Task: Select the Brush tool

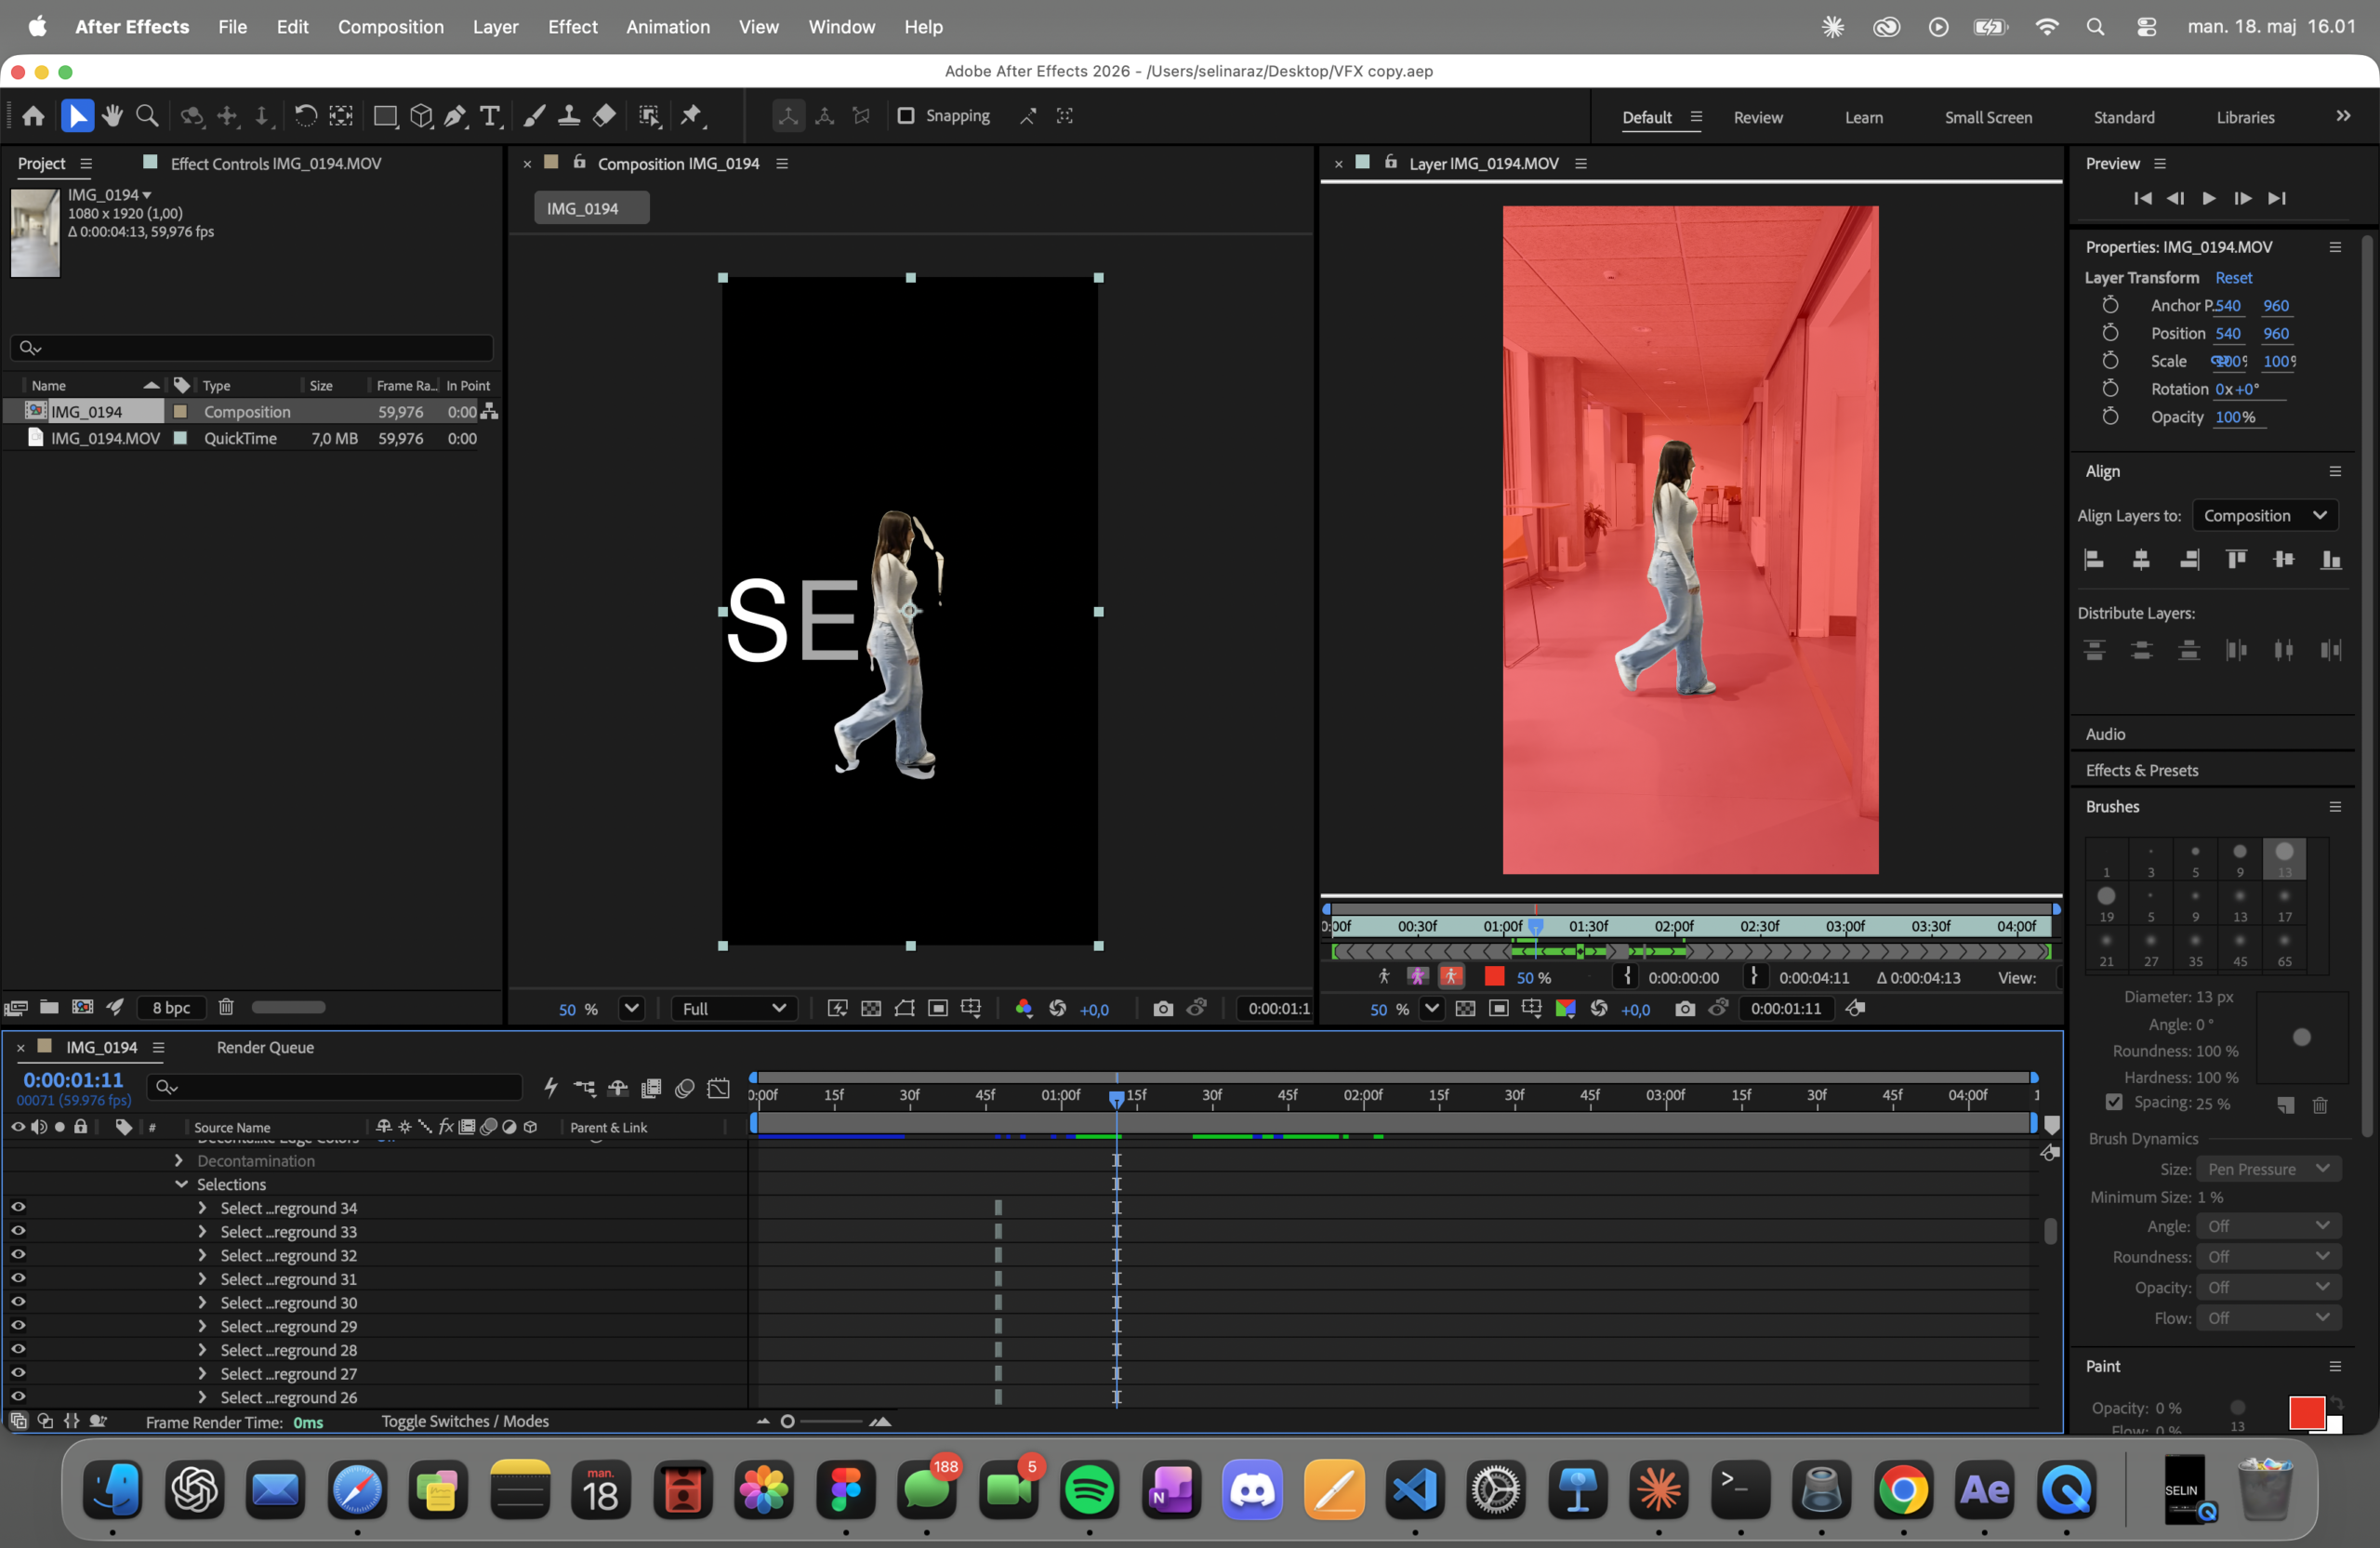Action: (x=535, y=116)
